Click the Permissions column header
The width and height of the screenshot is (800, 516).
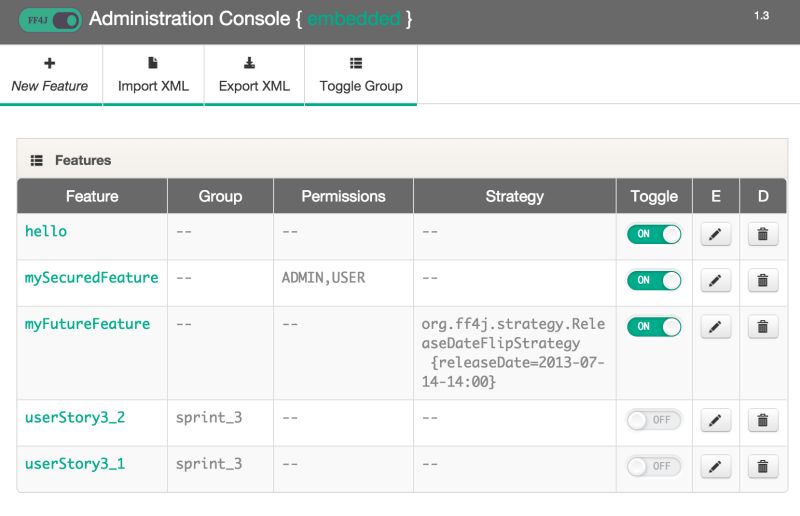[x=343, y=196]
